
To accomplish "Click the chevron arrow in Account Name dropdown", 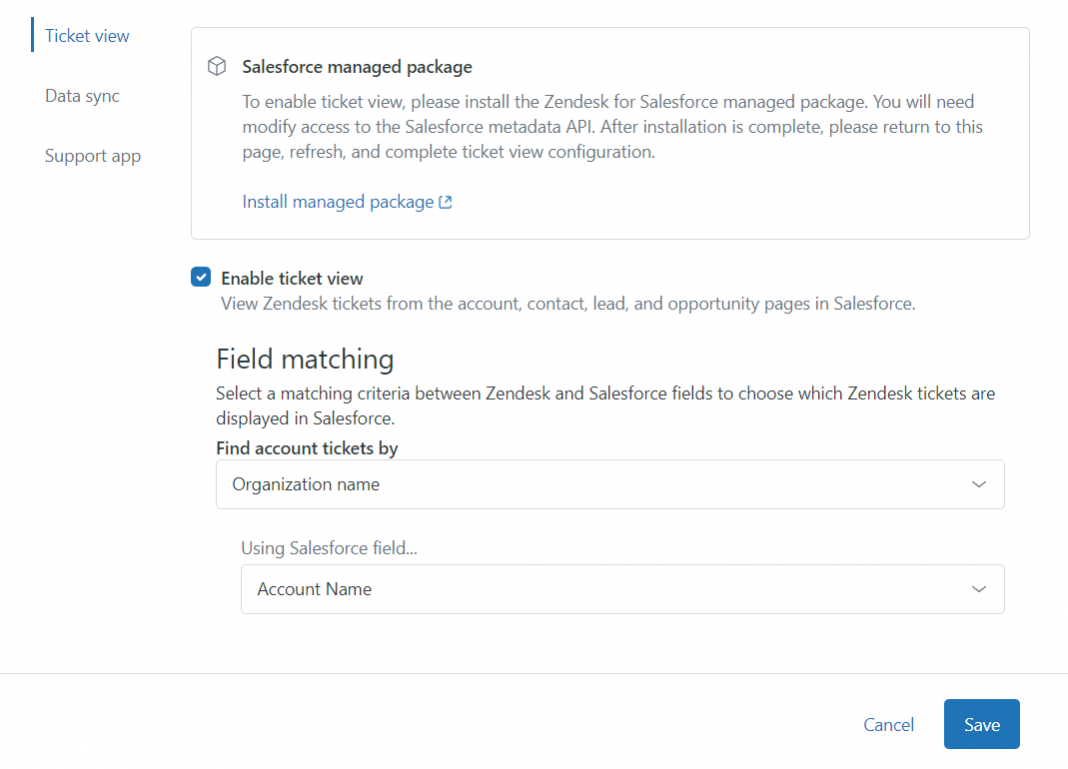I will (978, 589).
